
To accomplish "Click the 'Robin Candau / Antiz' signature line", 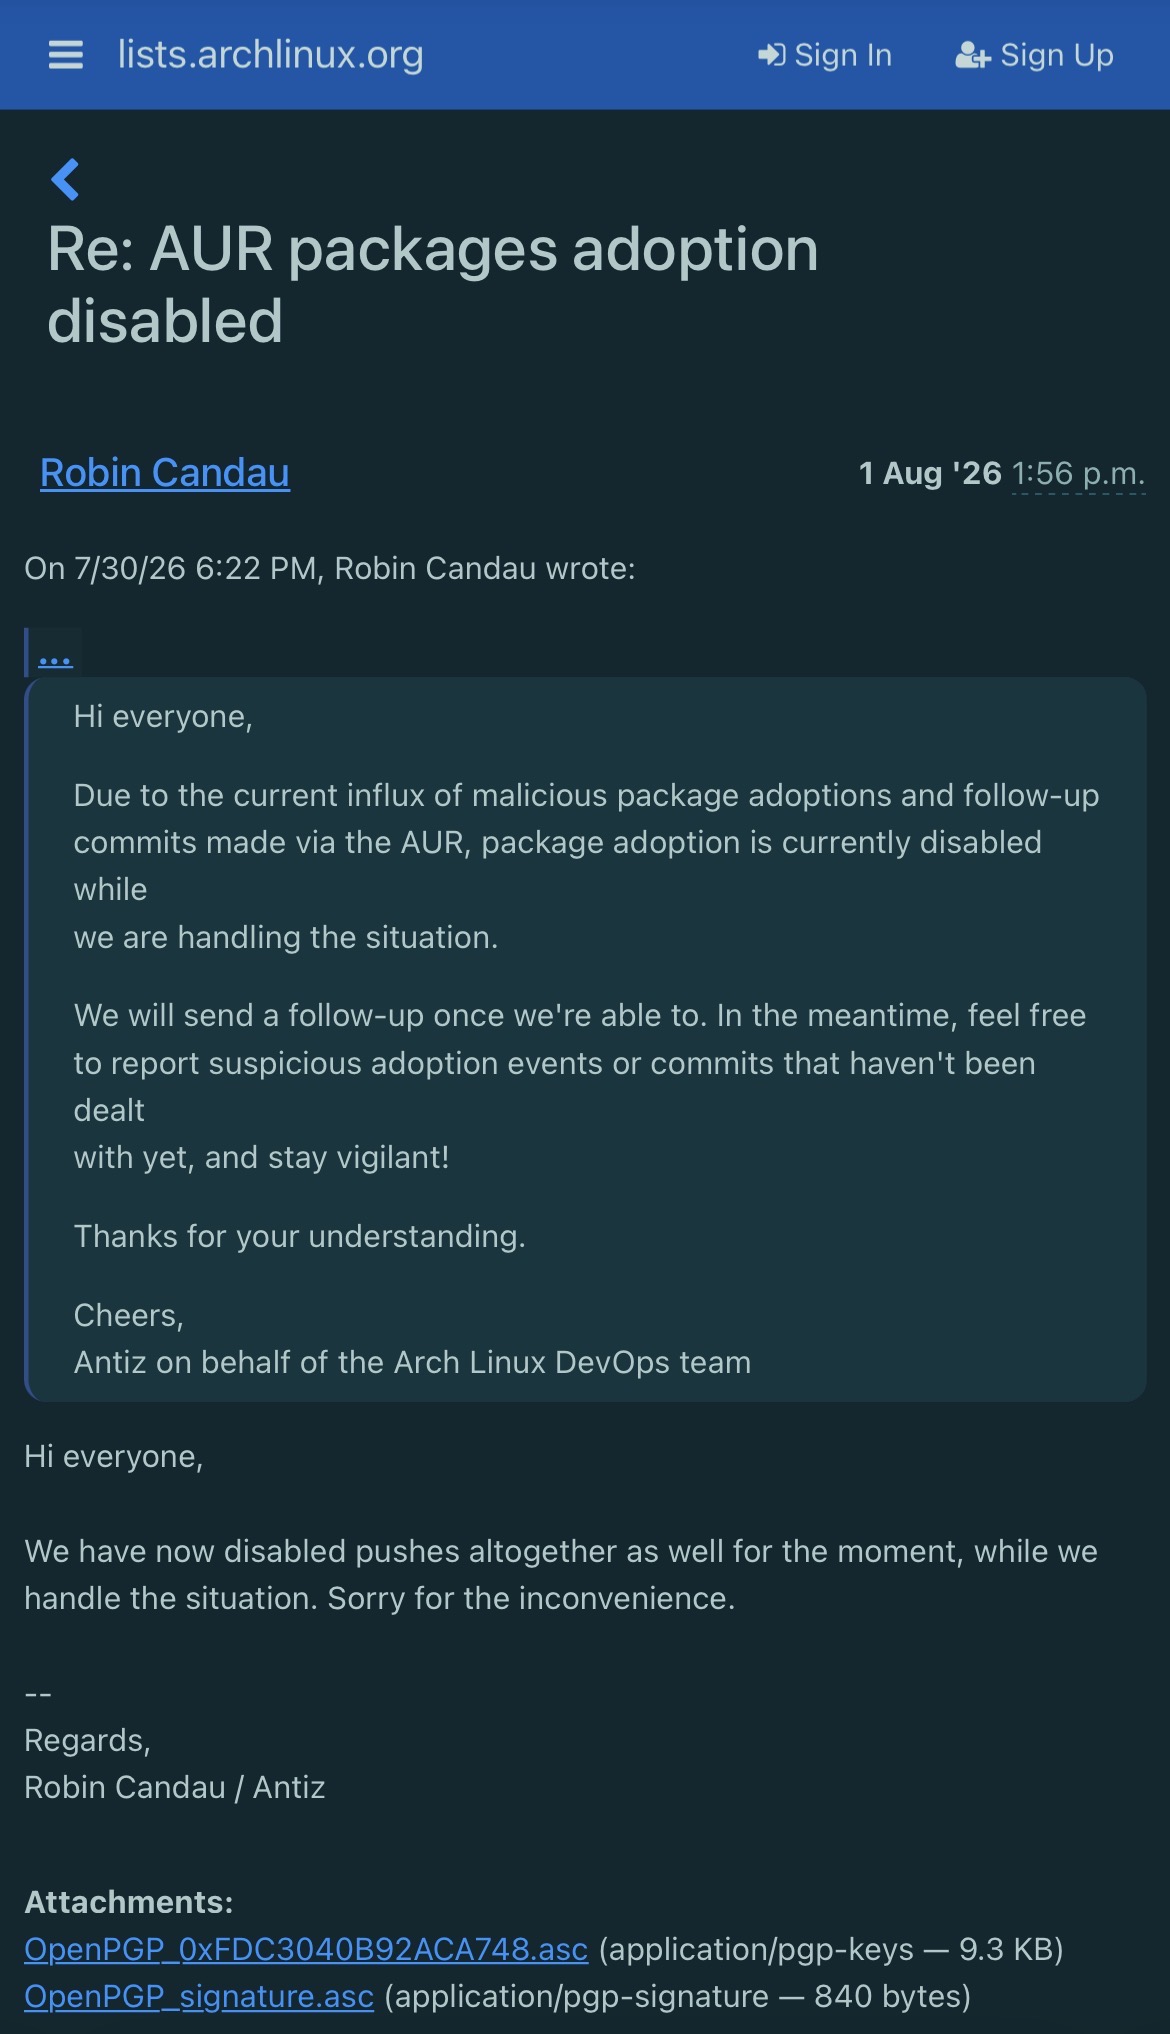I will coord(175,1787).
